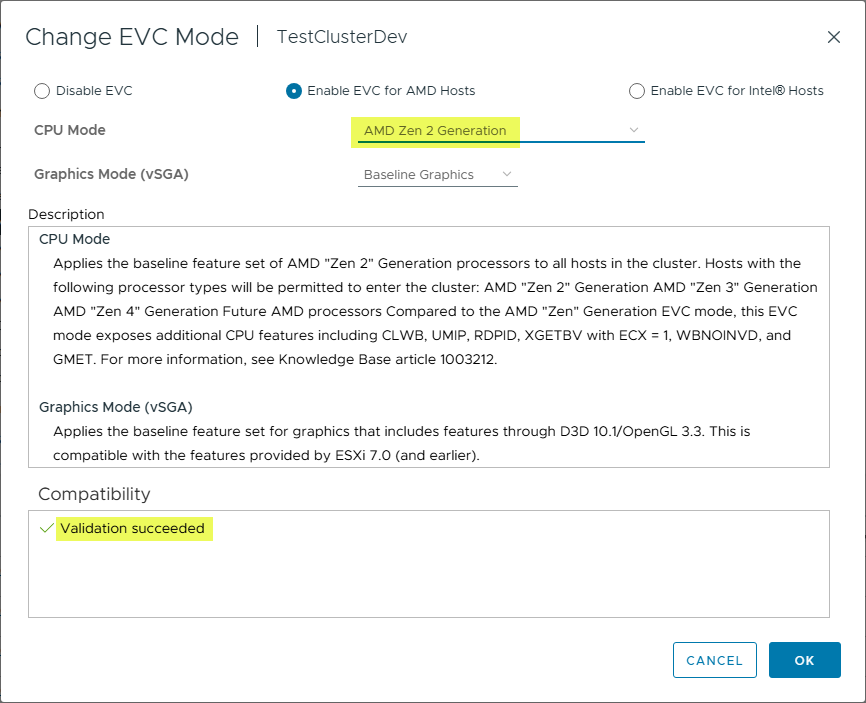
Task: Confirm with the OK button
Action: [804, 660]
